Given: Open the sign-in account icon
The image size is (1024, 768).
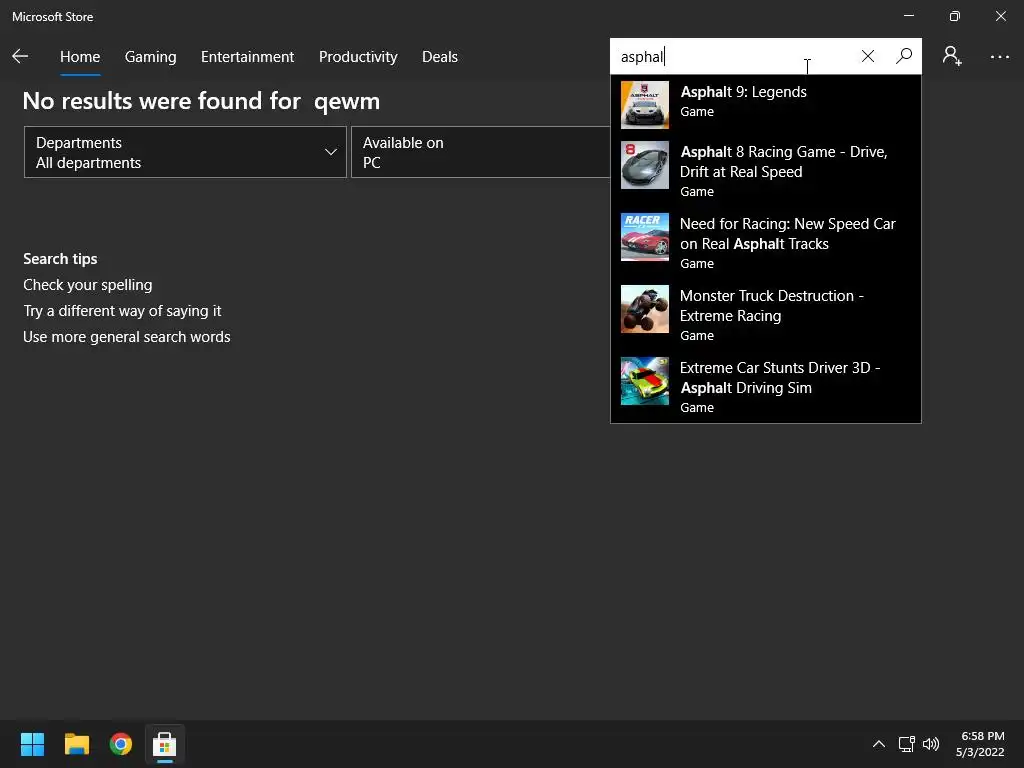Looking at the screenshot, I should coord(952,56).
